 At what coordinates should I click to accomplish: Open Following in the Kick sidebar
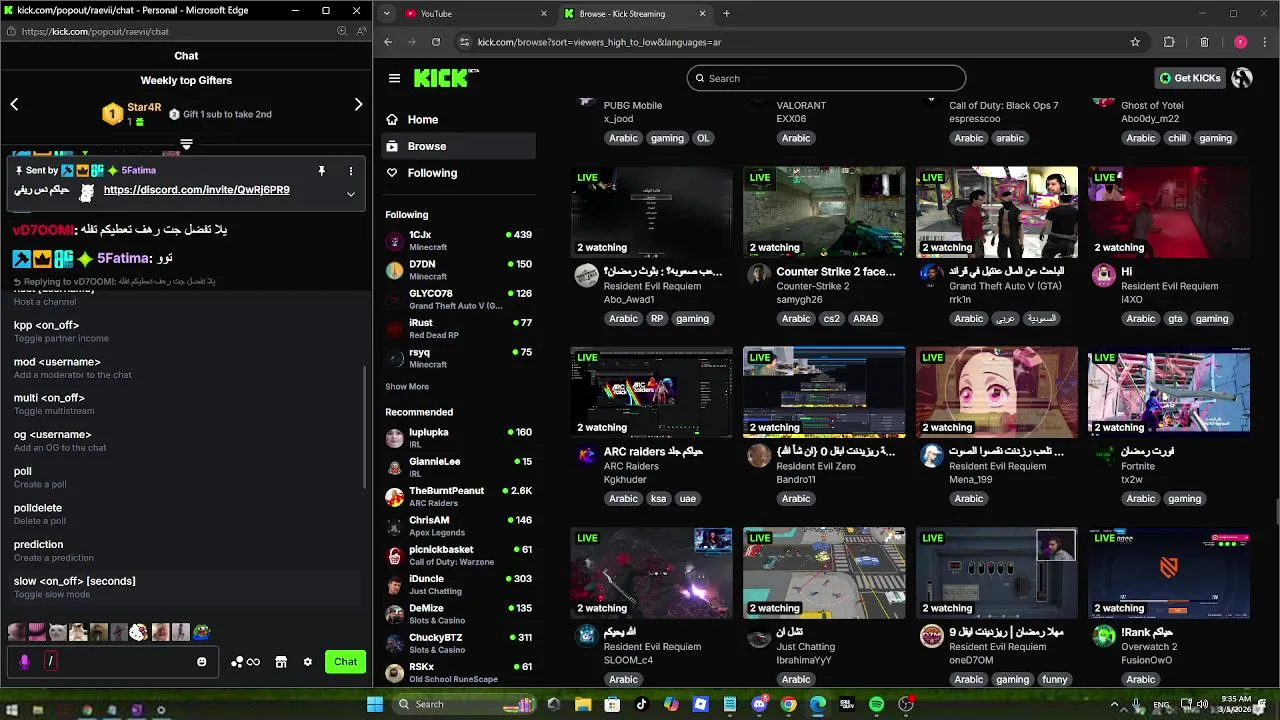tap(458, 173)
